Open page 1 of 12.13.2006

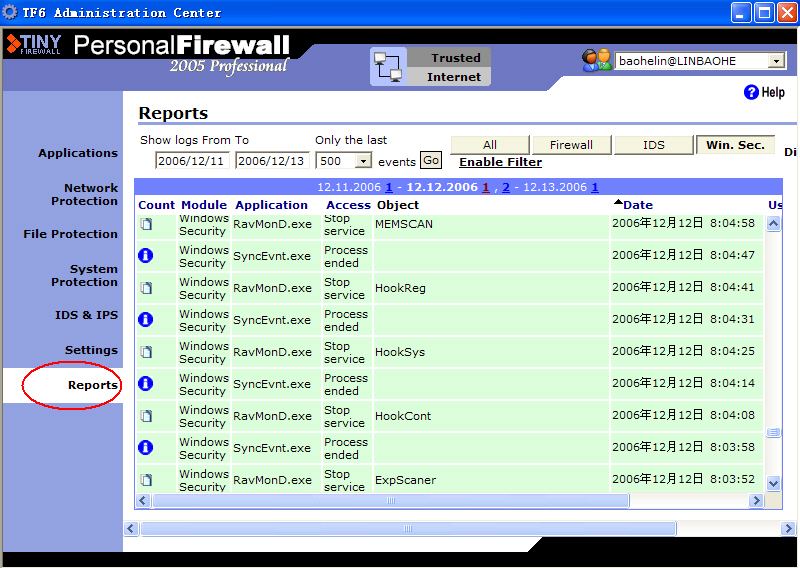595,187
